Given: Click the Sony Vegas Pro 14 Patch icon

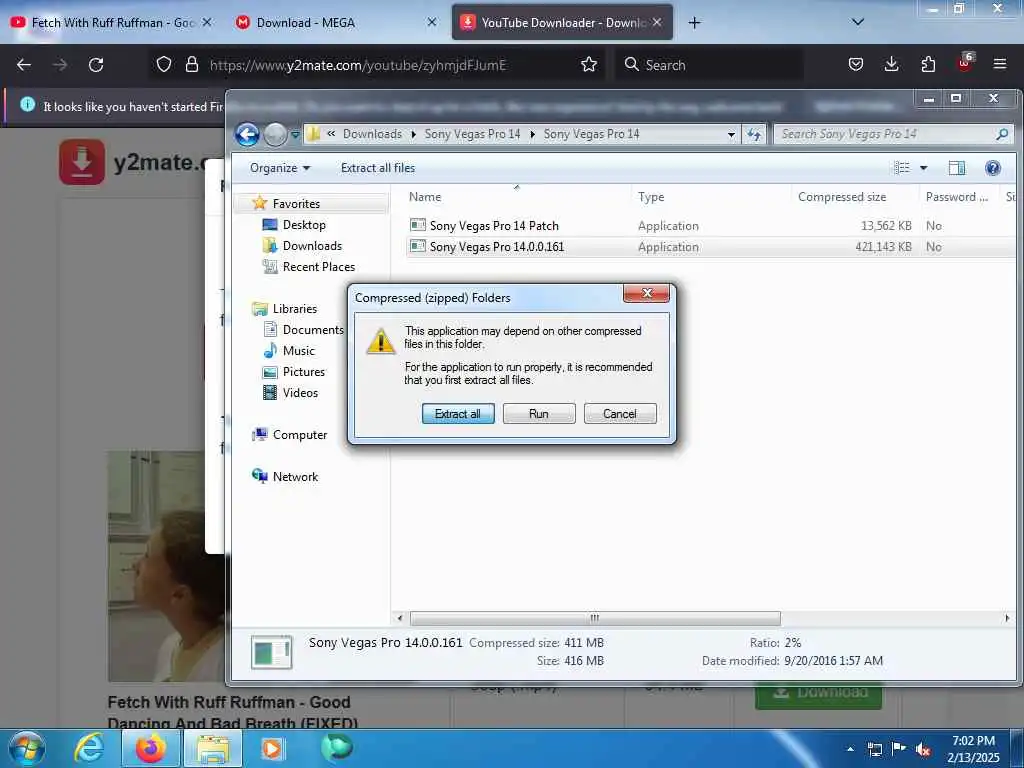Looking at the screenshot, I should tap(417, 225).
